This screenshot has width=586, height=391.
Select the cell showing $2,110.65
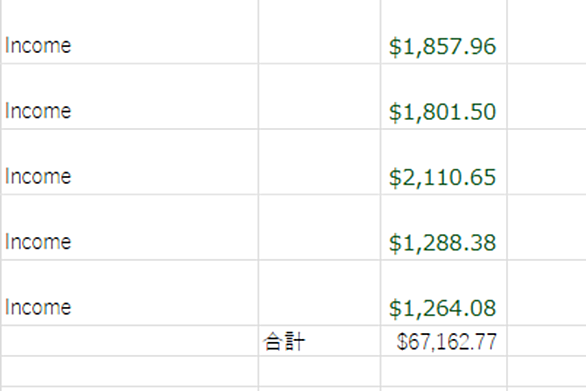[x=444, y=162]
